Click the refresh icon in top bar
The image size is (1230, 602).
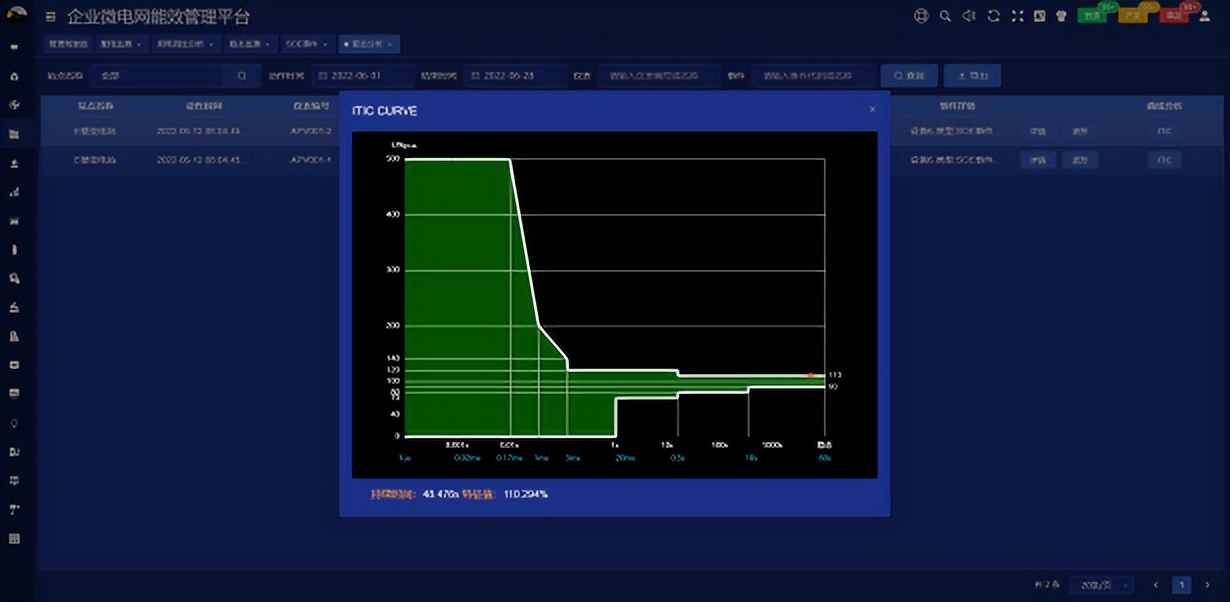pyautogui.click(x=993, y=16)
